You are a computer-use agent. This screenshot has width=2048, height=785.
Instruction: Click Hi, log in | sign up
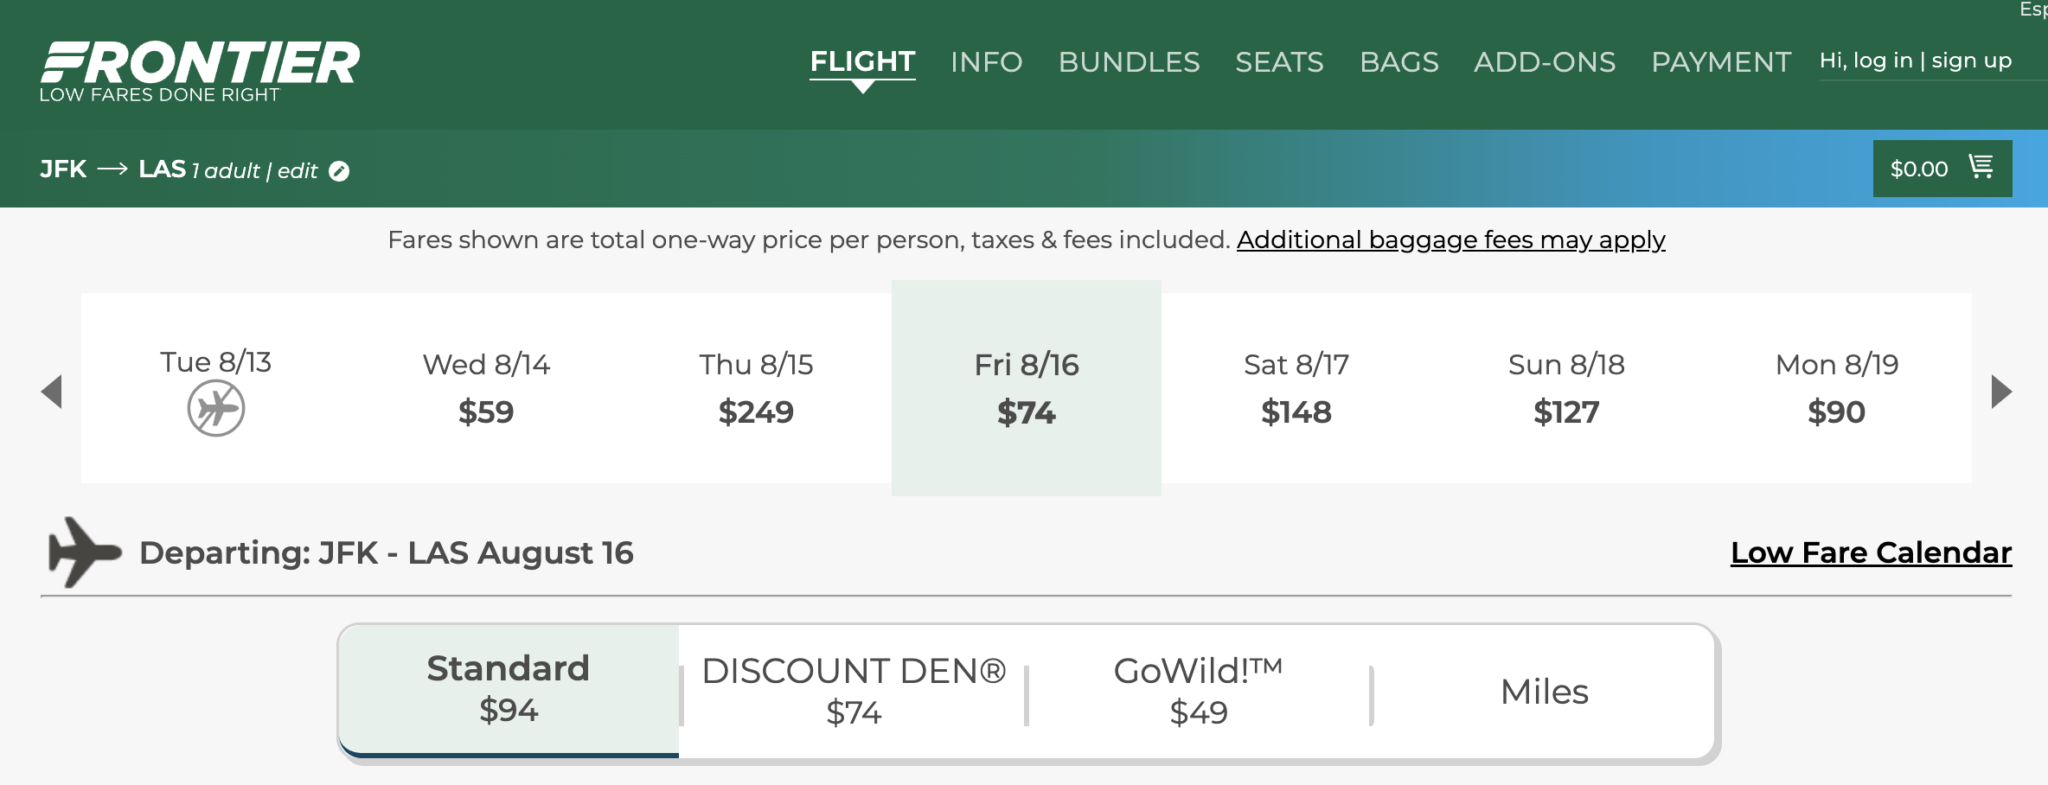pyautogui.click(x=1917, y=60)
